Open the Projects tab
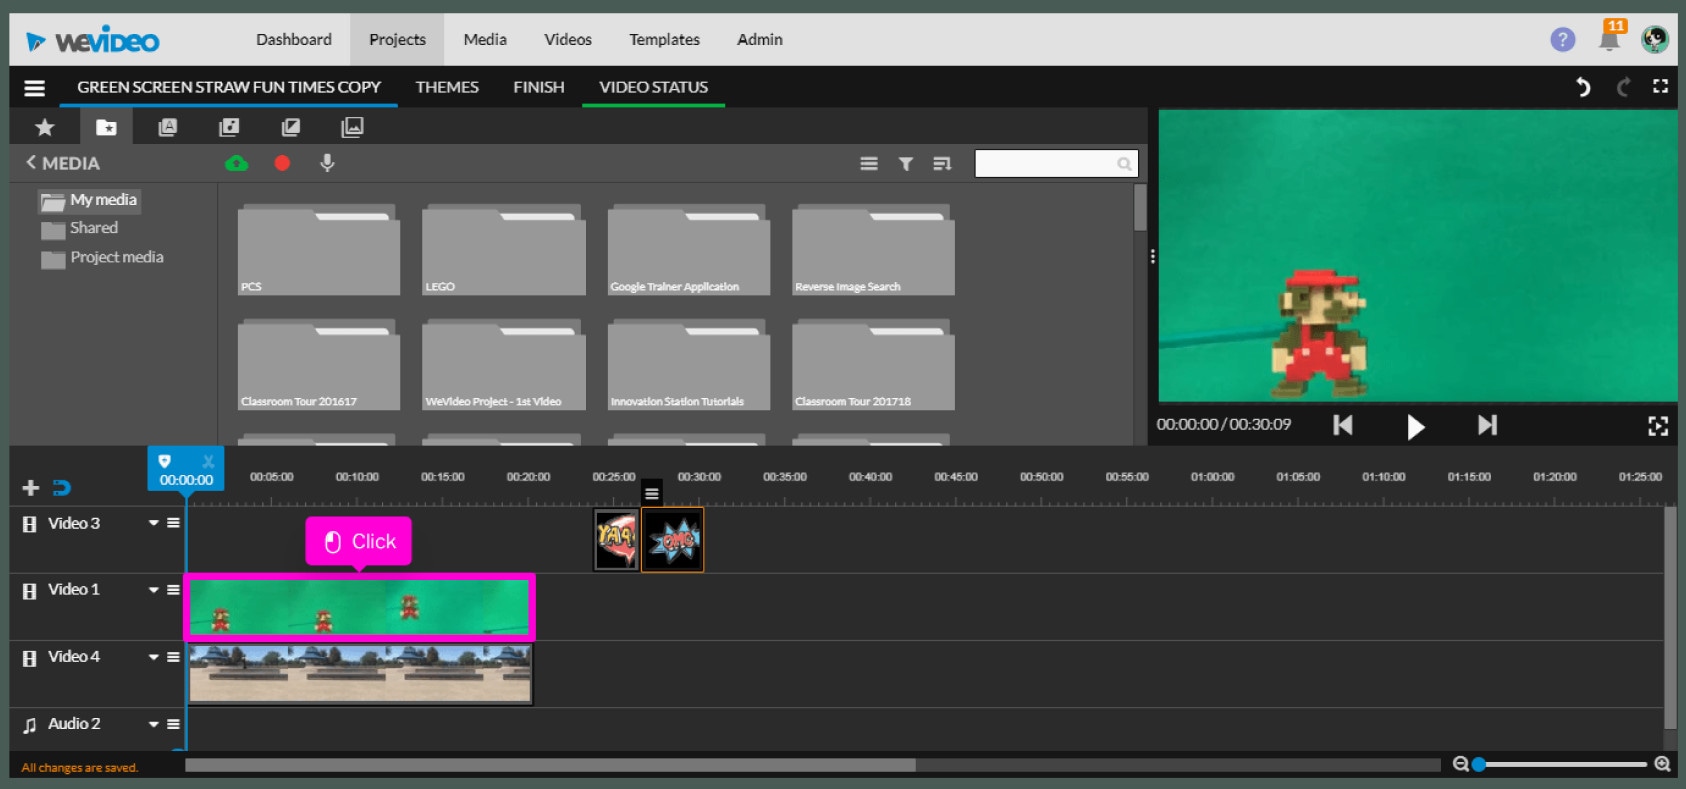 pyautogui.click(x=397, y=39)
